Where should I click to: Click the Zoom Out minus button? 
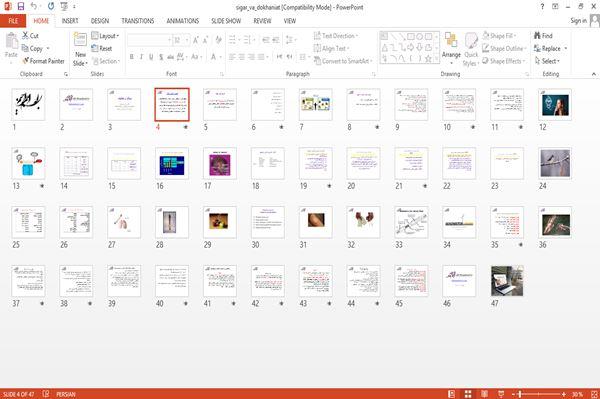pyautogui.click(x=514, y=394)
